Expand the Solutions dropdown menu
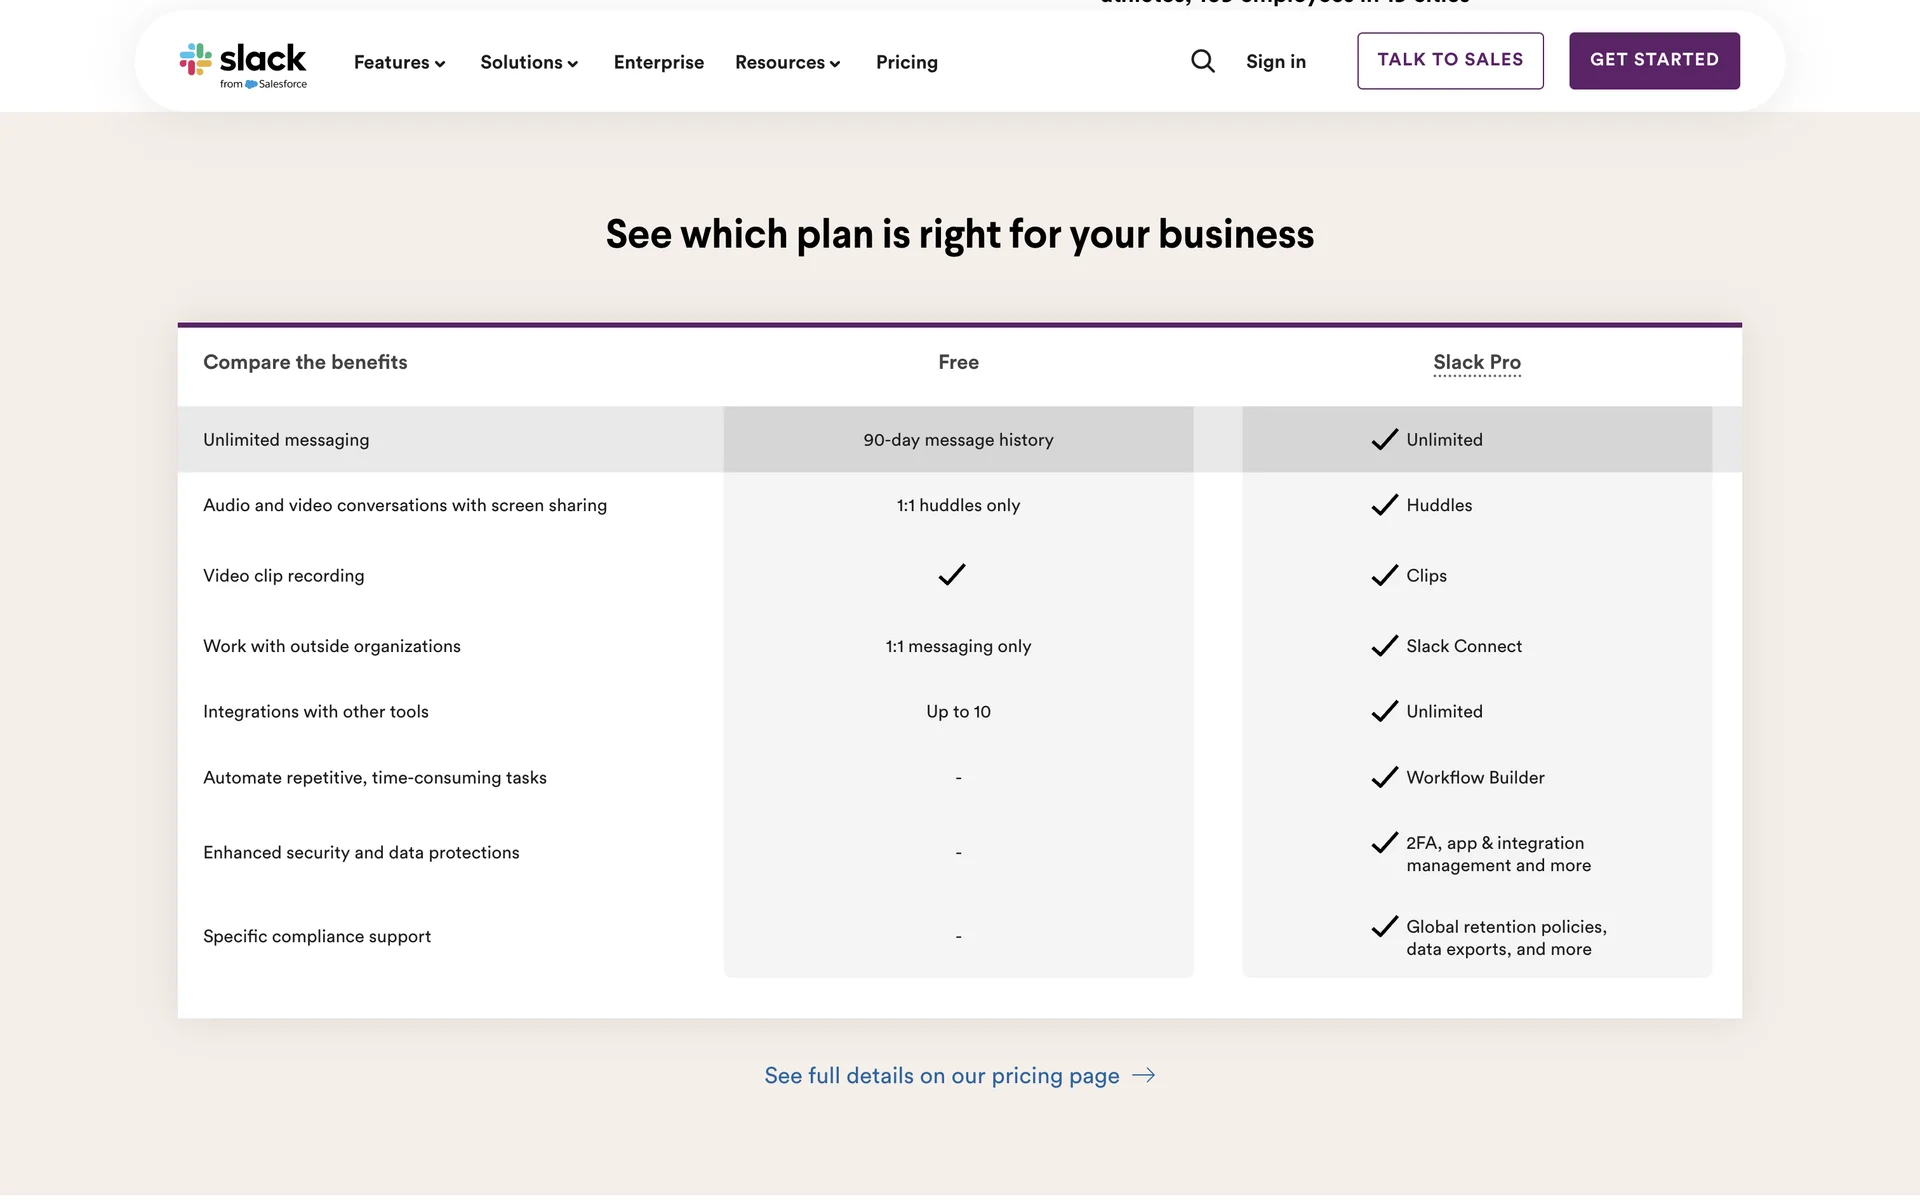1920x1200 pixels. click(529, 62)
